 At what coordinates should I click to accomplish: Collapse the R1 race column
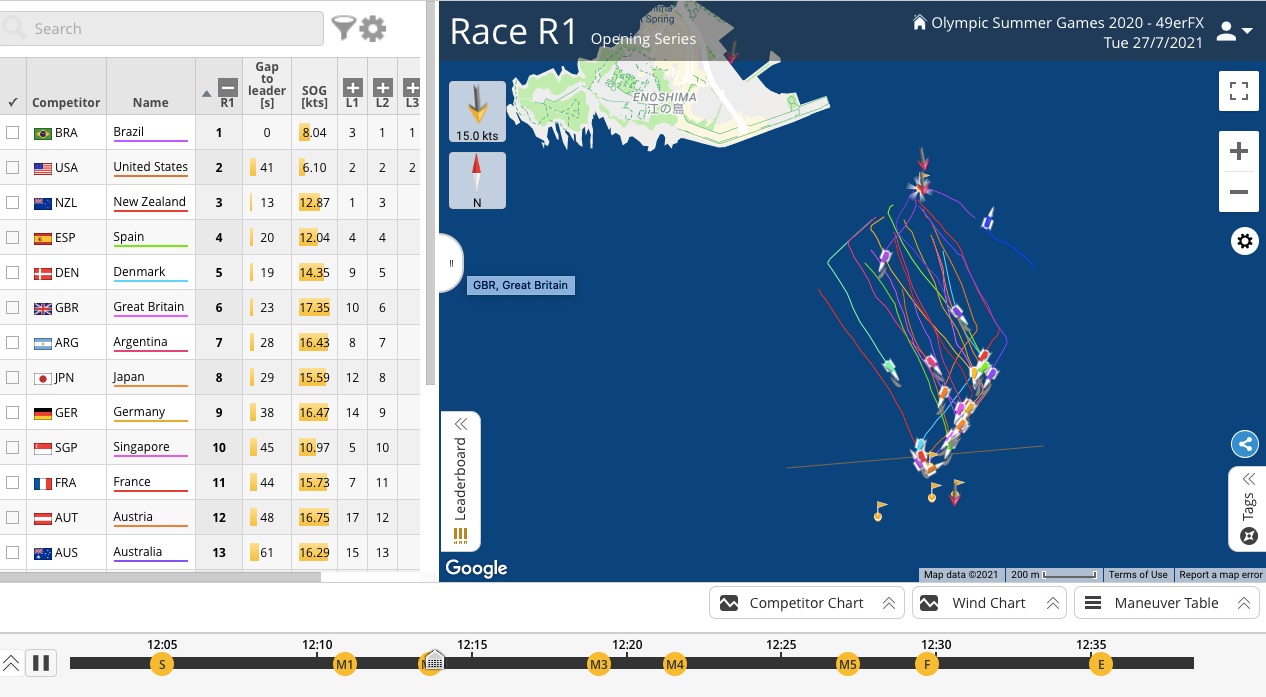pos(227,87)
